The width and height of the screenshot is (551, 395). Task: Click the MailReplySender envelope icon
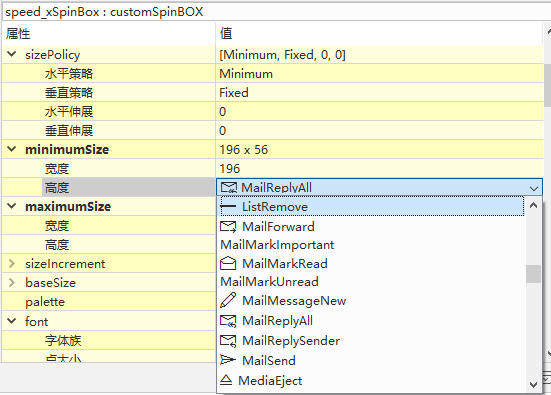pos(228,341)
